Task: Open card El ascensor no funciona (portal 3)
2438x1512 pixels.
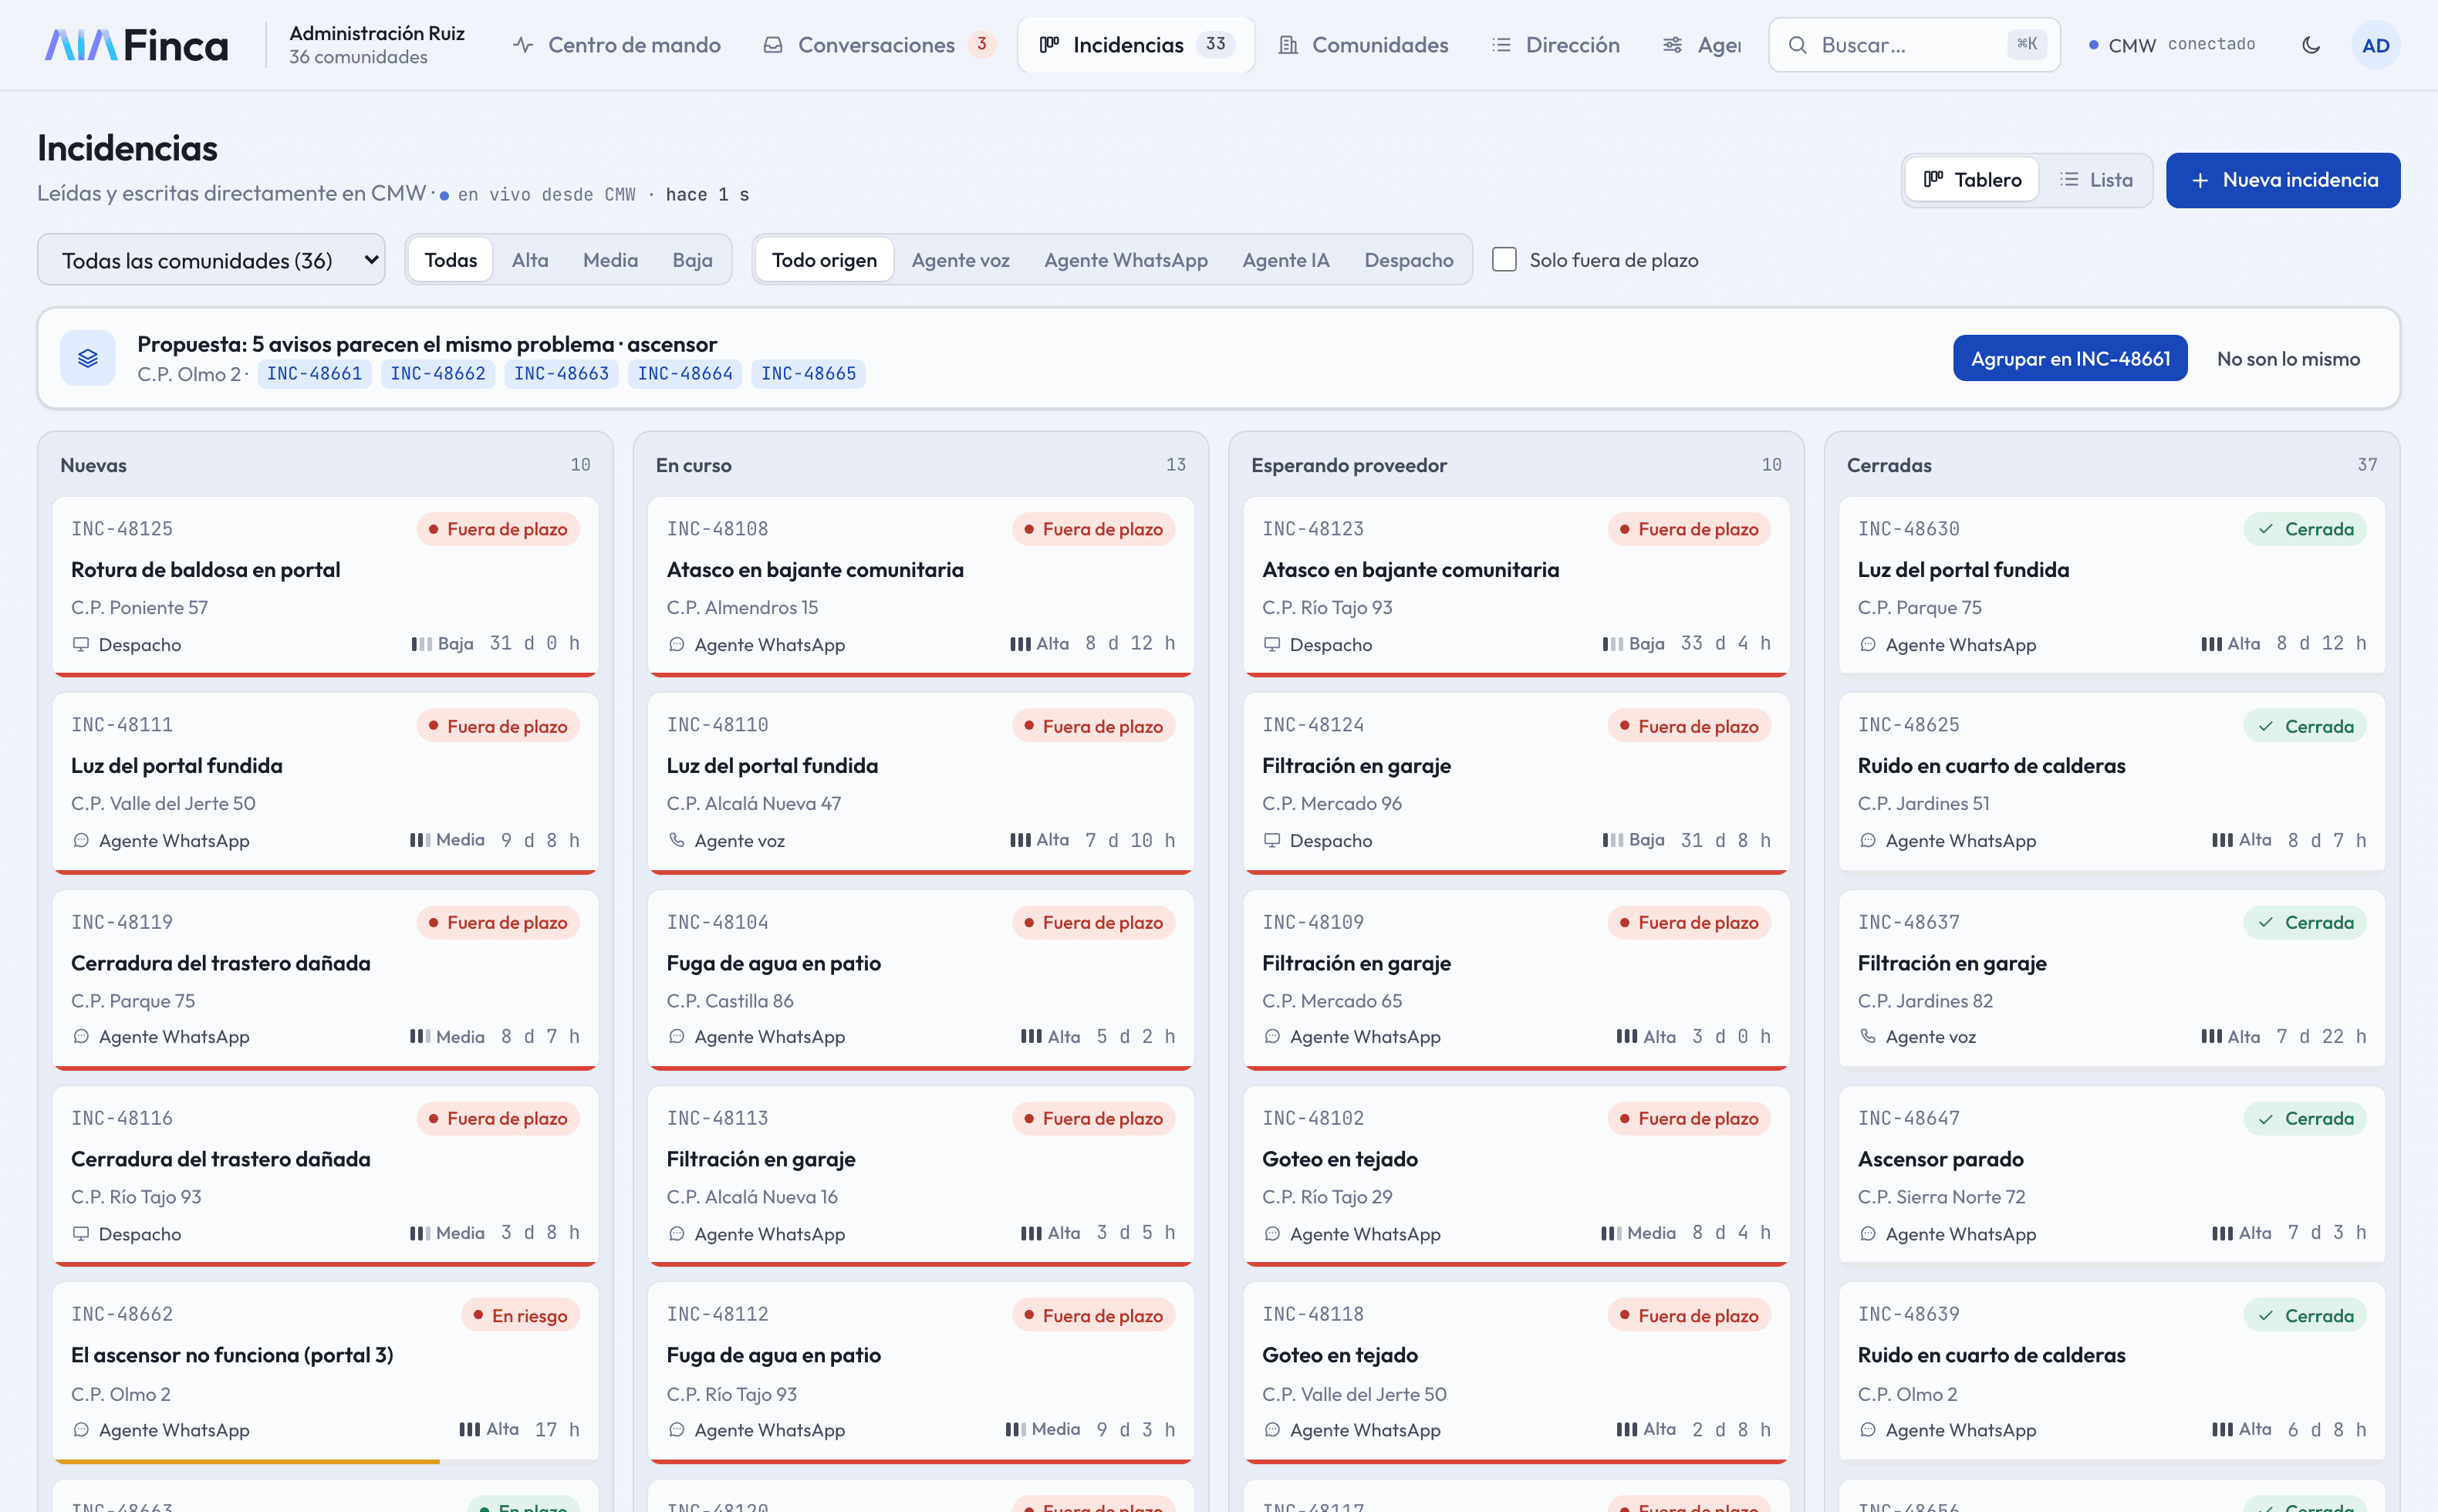Action: coord(325,1372)
